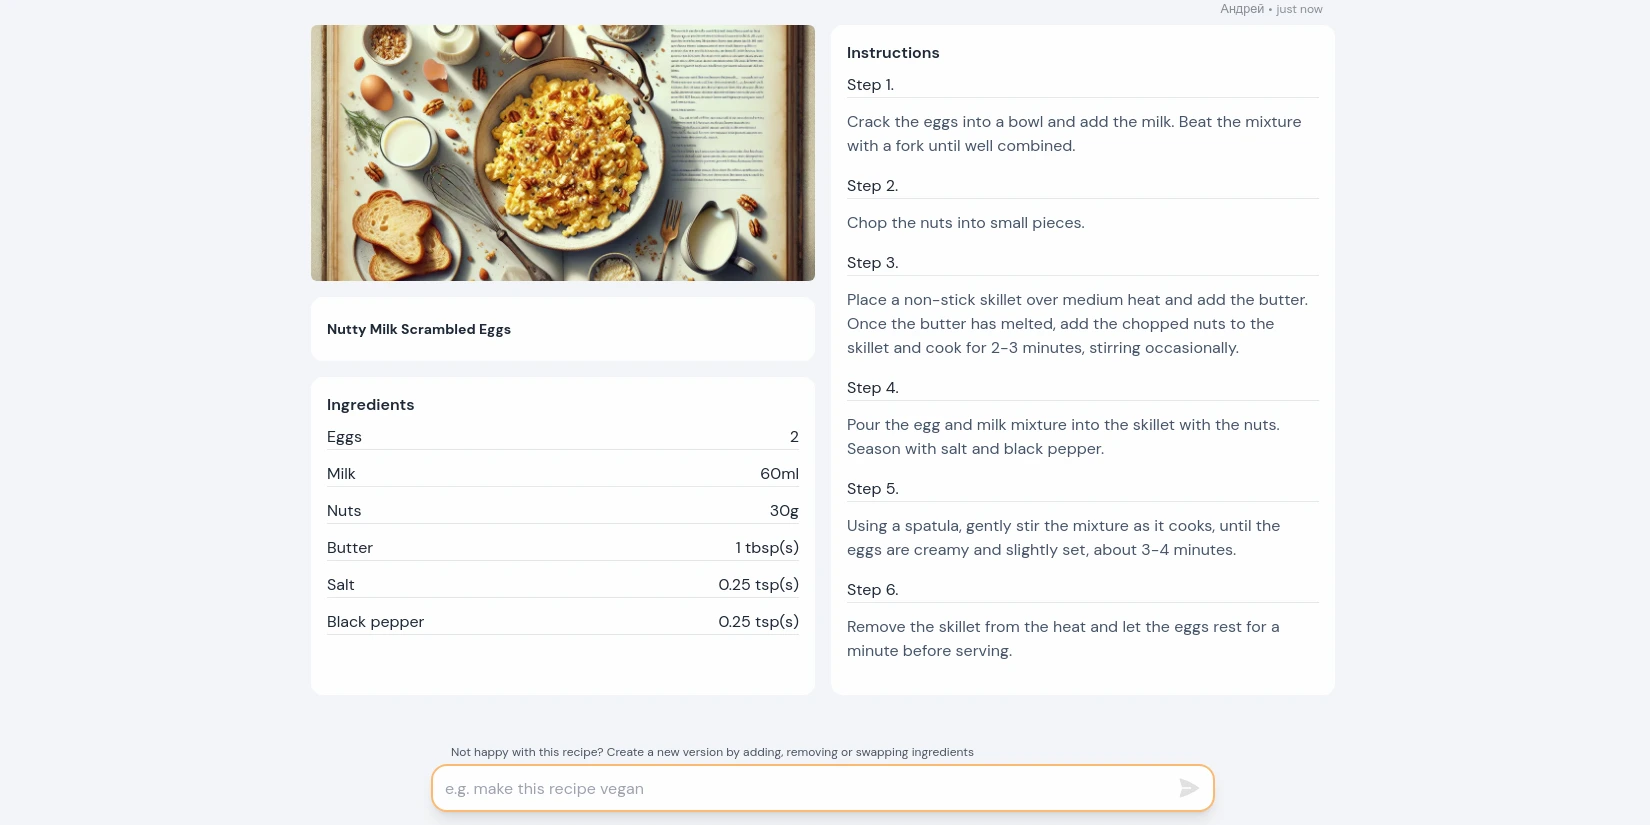The image size is (1650, 825).
Task: Click the Ingredients heading
Action: (x=370, y=405)
